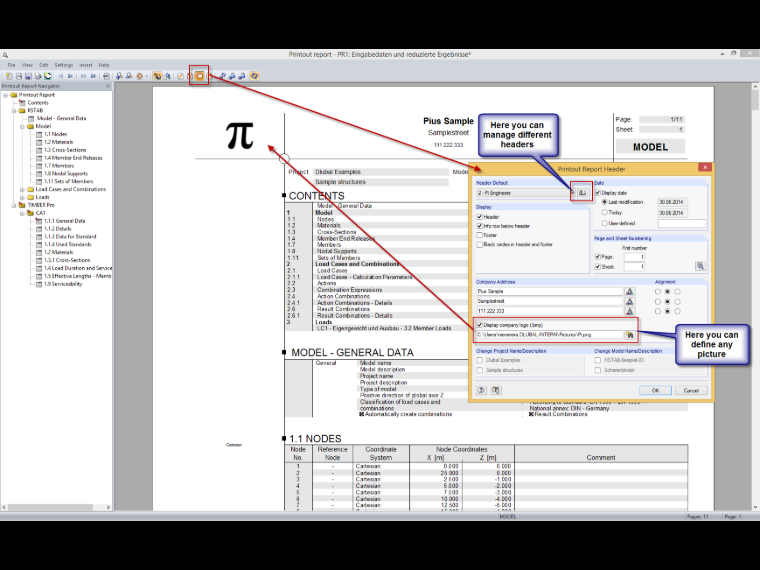Toggle Display company logo checkbox

479,325
